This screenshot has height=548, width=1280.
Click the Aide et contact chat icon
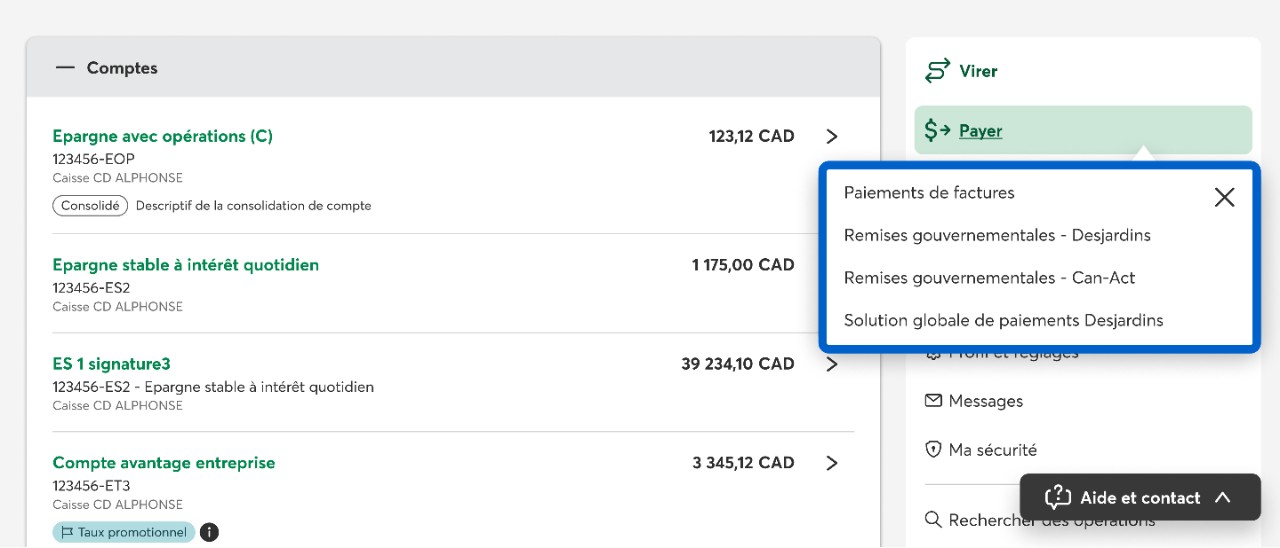pyautogui.click(x=1057, y=498)
